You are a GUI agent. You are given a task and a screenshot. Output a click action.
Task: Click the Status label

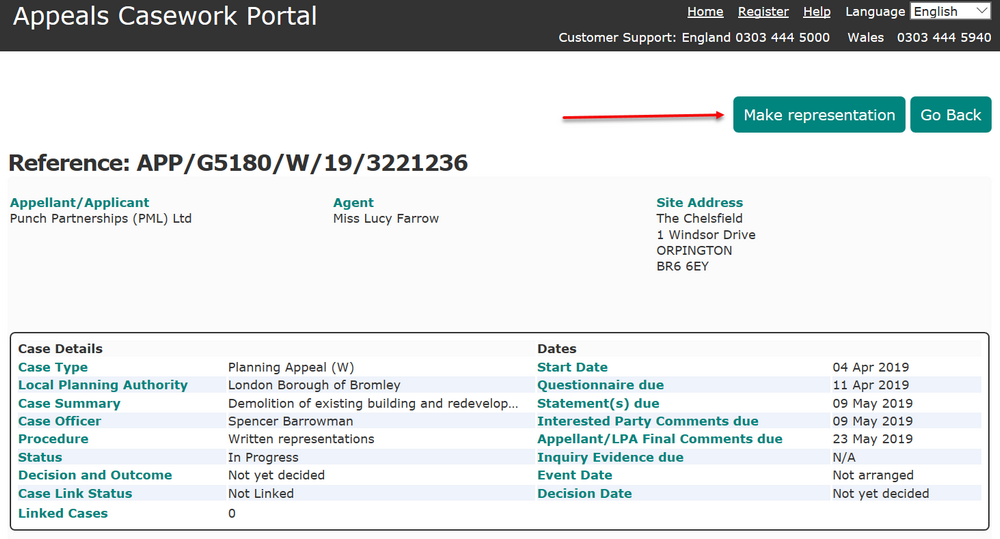click(x=40, y=457)
